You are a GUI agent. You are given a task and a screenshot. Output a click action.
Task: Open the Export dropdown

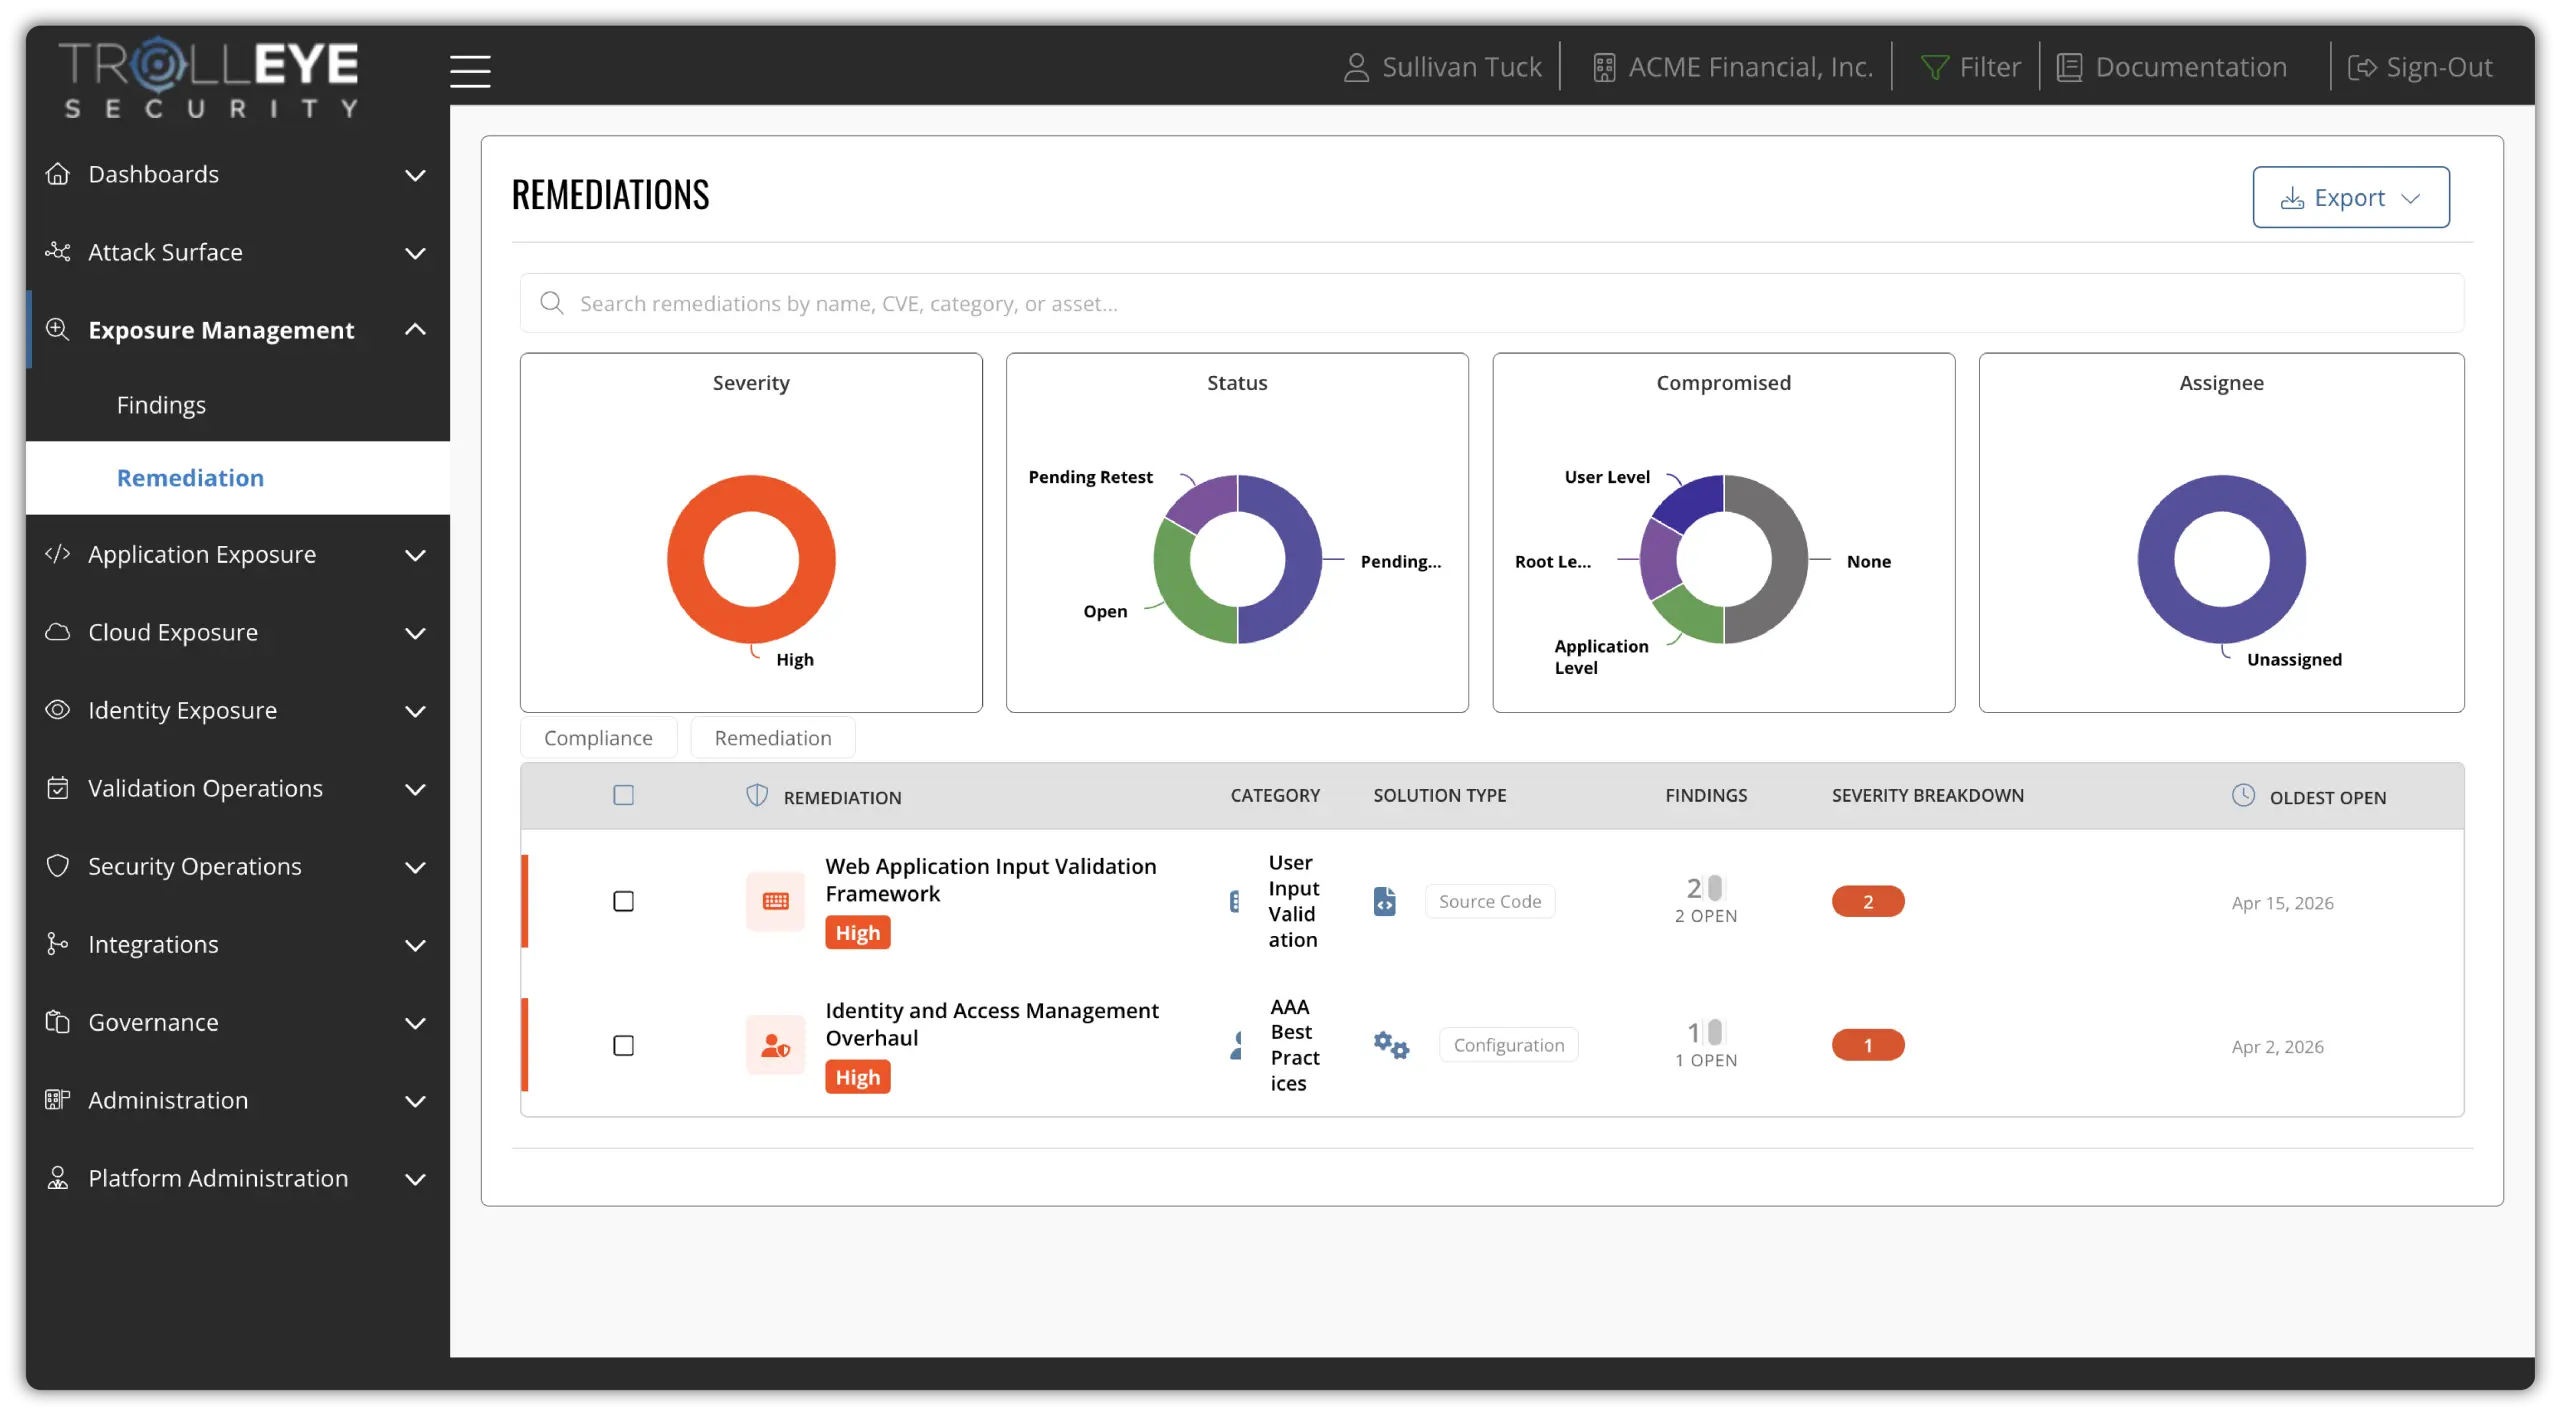click(2351, 197)
